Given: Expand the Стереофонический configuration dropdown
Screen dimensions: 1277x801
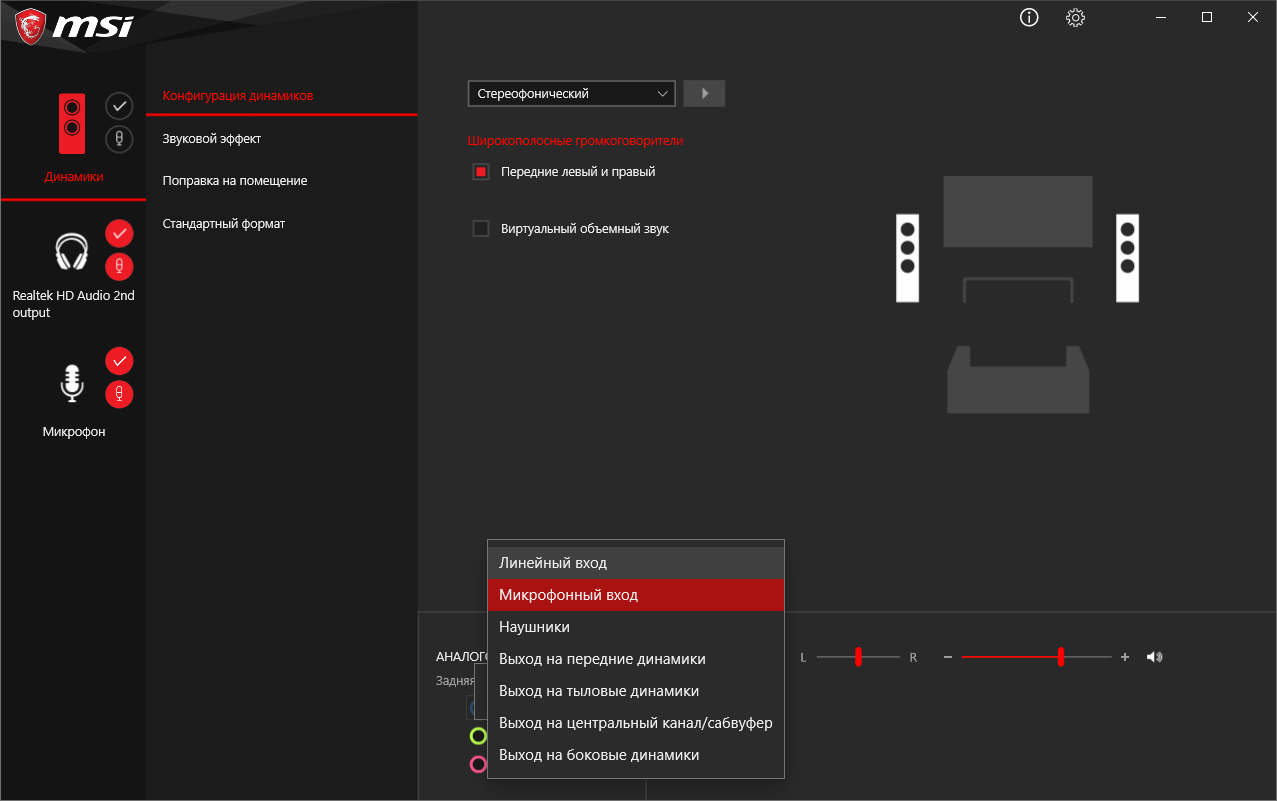Looking at the screenshot, I should point(572,93).
